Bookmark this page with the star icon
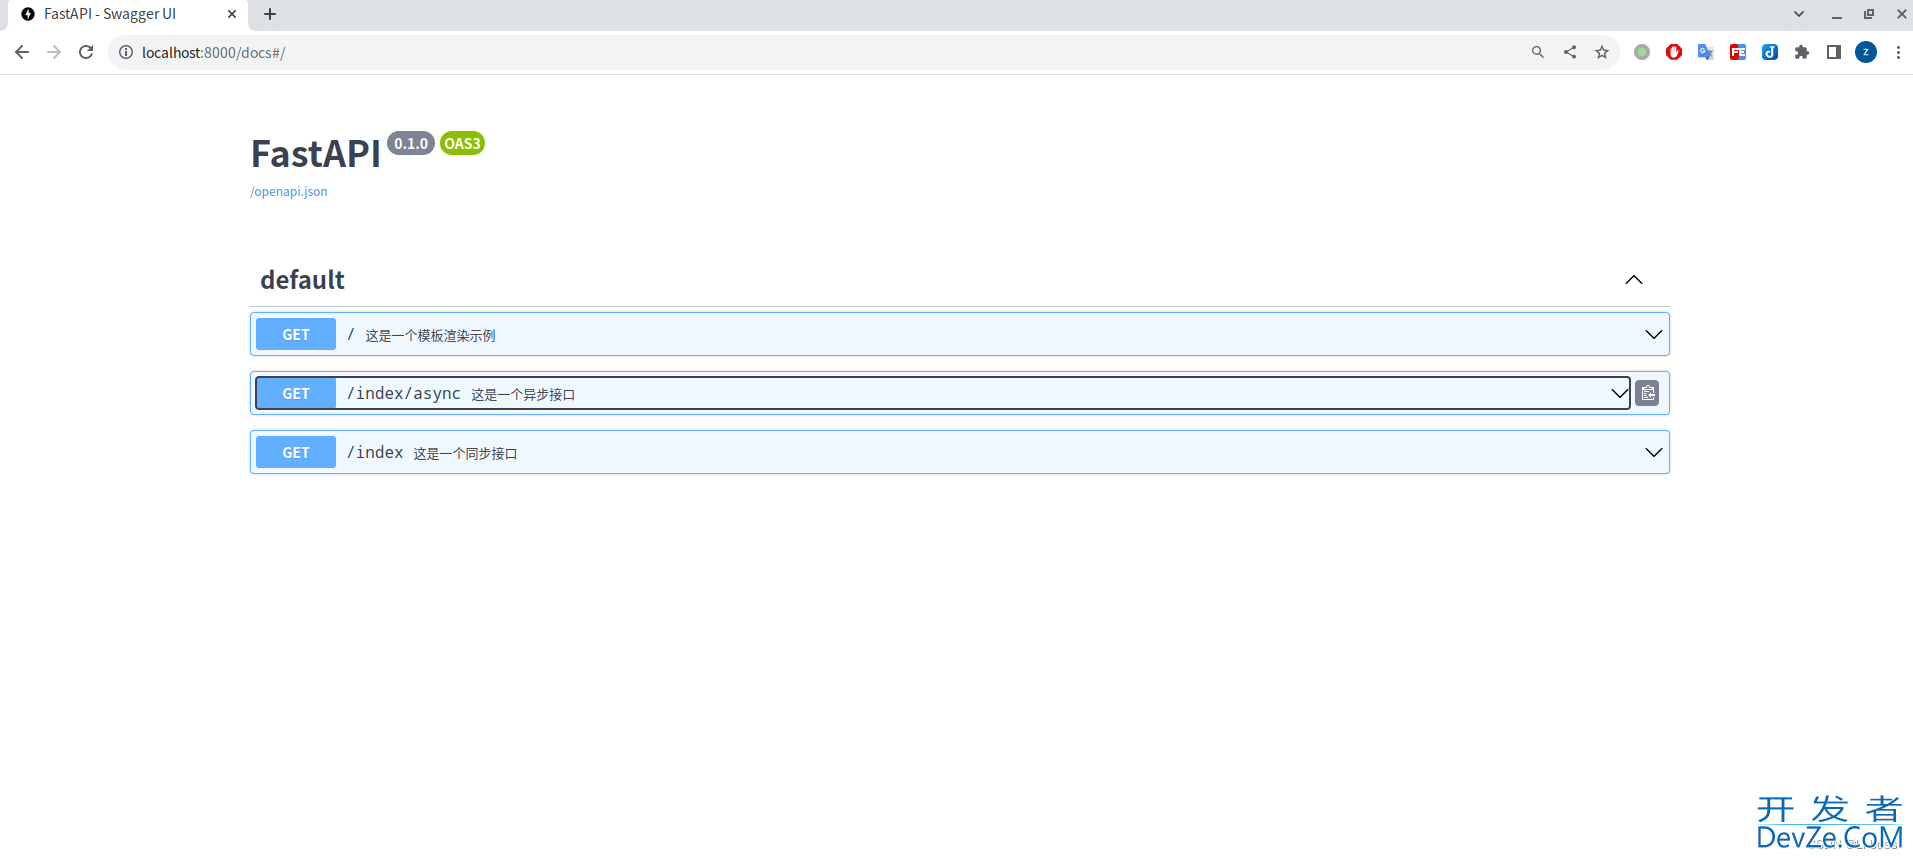Viewport: 1913px width, 859px height. pos(1602,52)
